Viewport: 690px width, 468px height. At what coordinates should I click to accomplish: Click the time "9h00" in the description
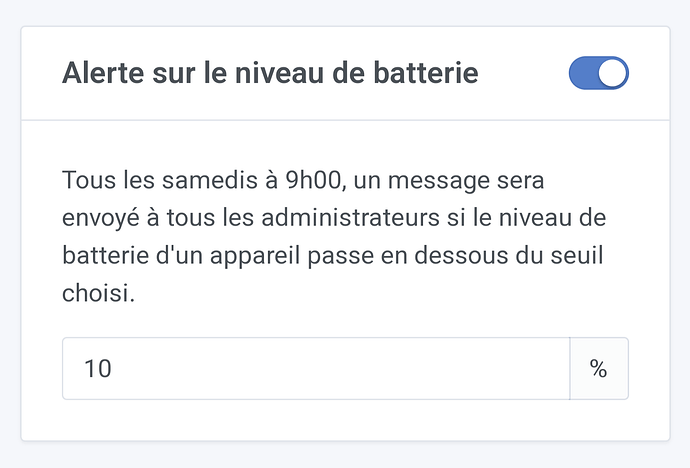289,181
